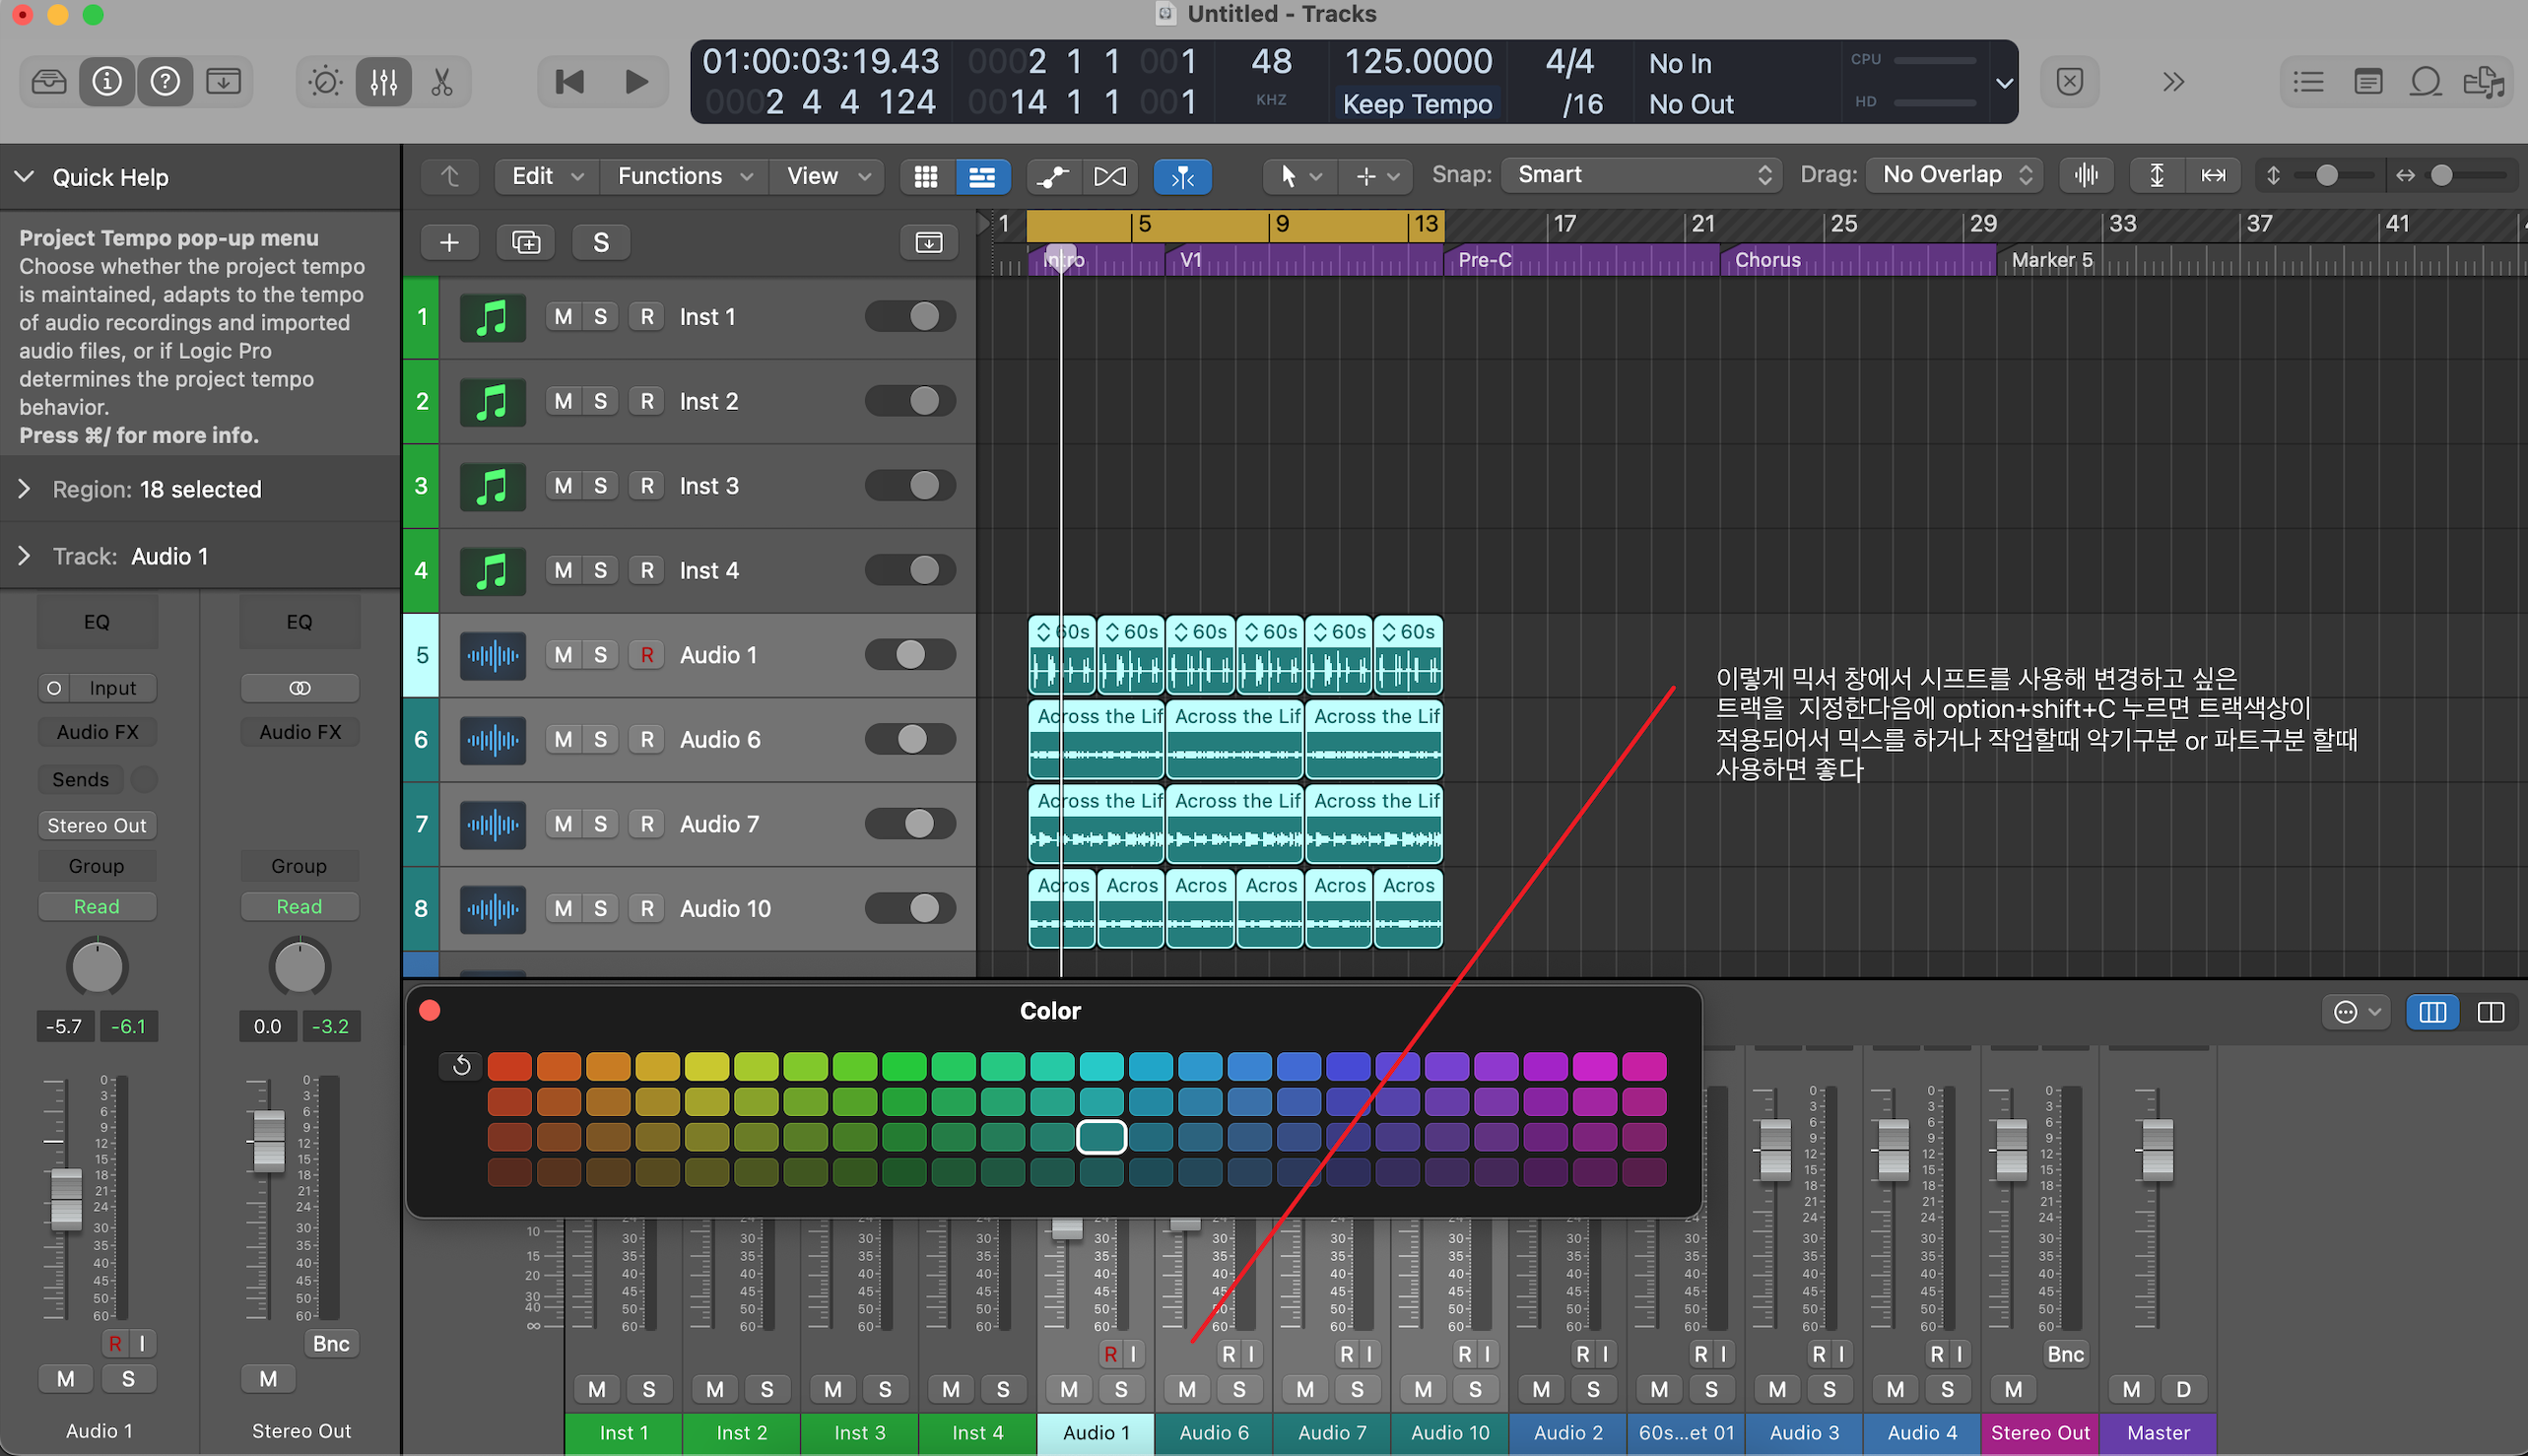Toggle the Mixer sliders button
This screenshot has height=1456, width=2528.
[x=383, y=81]
